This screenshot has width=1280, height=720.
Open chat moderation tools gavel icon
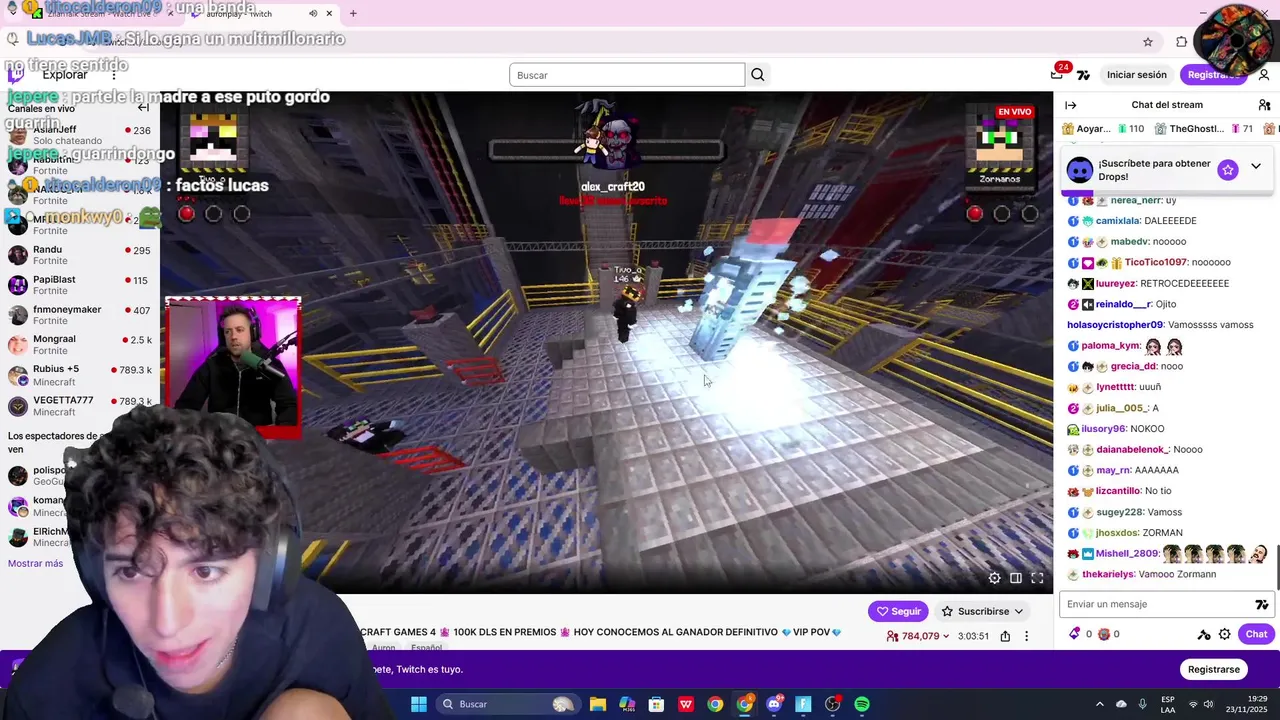coord(1204,634)
